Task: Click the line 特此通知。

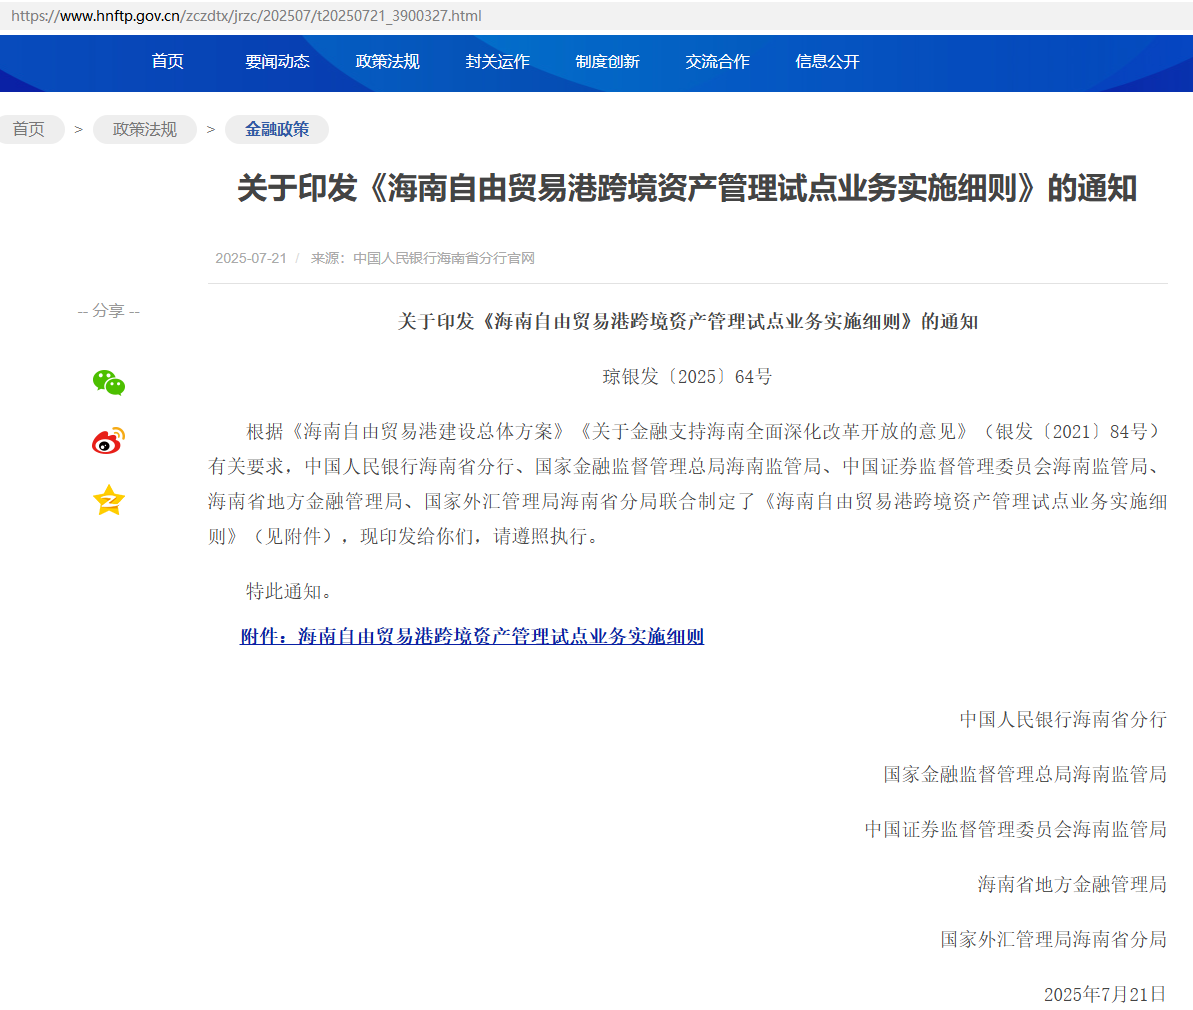Action: coord(289,591)
